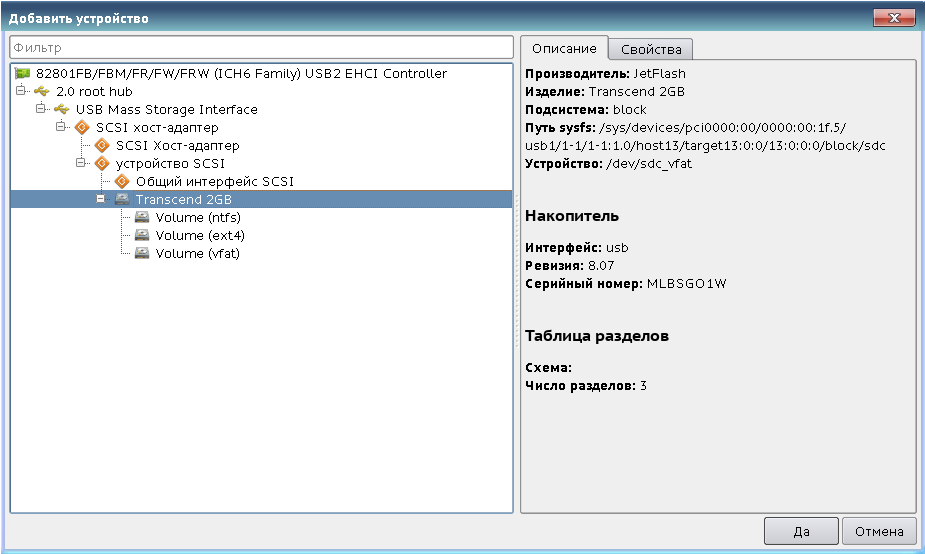Click the Число разделов: 3 line
The width and height of the screenshot is (925, 554).
586,386
